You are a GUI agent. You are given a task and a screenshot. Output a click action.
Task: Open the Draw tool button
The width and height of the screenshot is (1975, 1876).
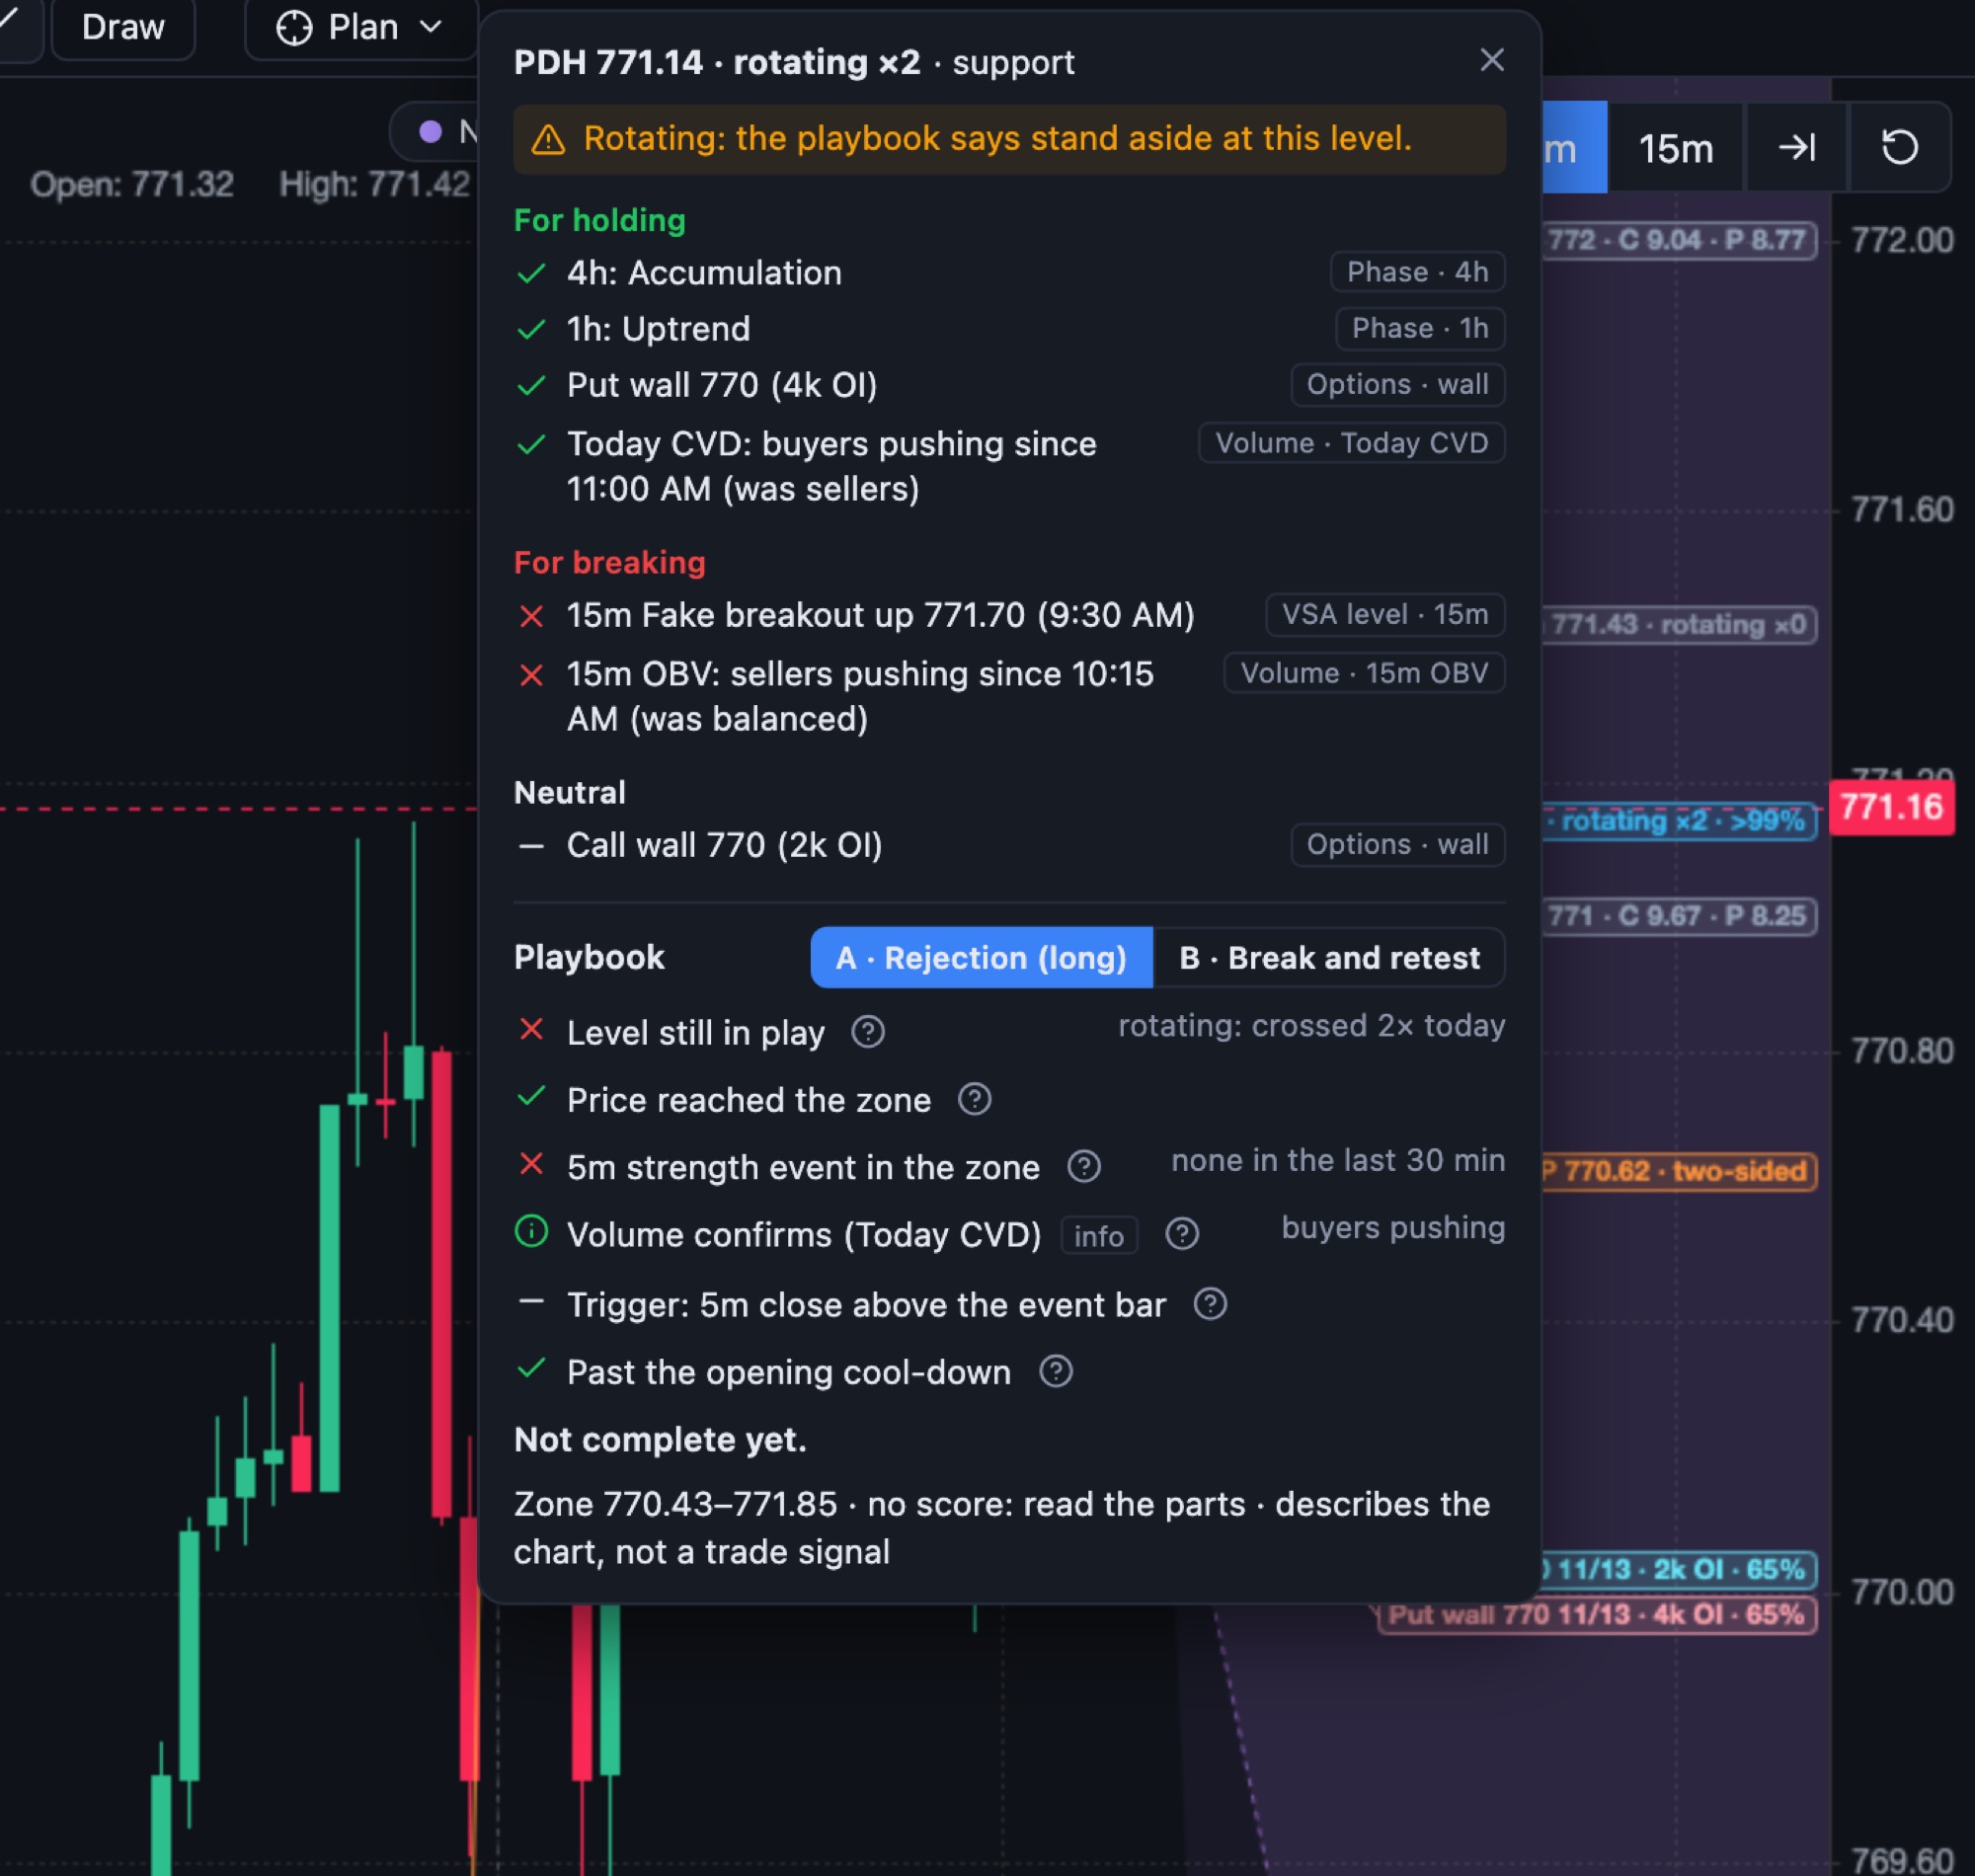click(x=123, y=28)
